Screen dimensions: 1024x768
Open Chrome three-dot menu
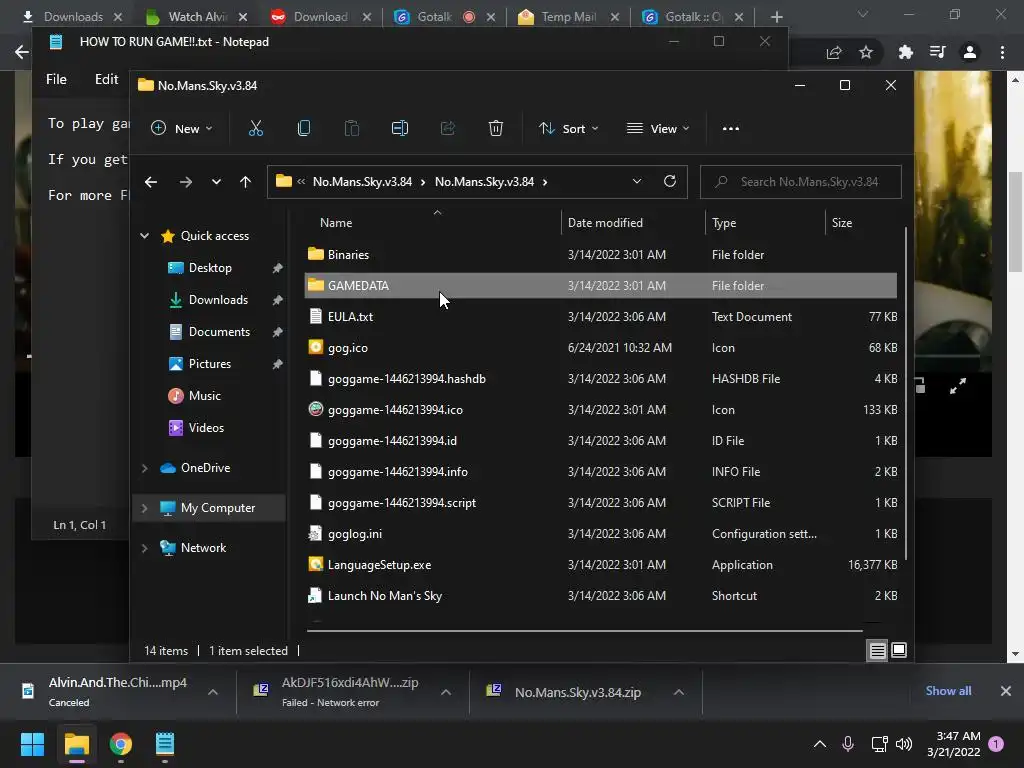pos(1002,52)
